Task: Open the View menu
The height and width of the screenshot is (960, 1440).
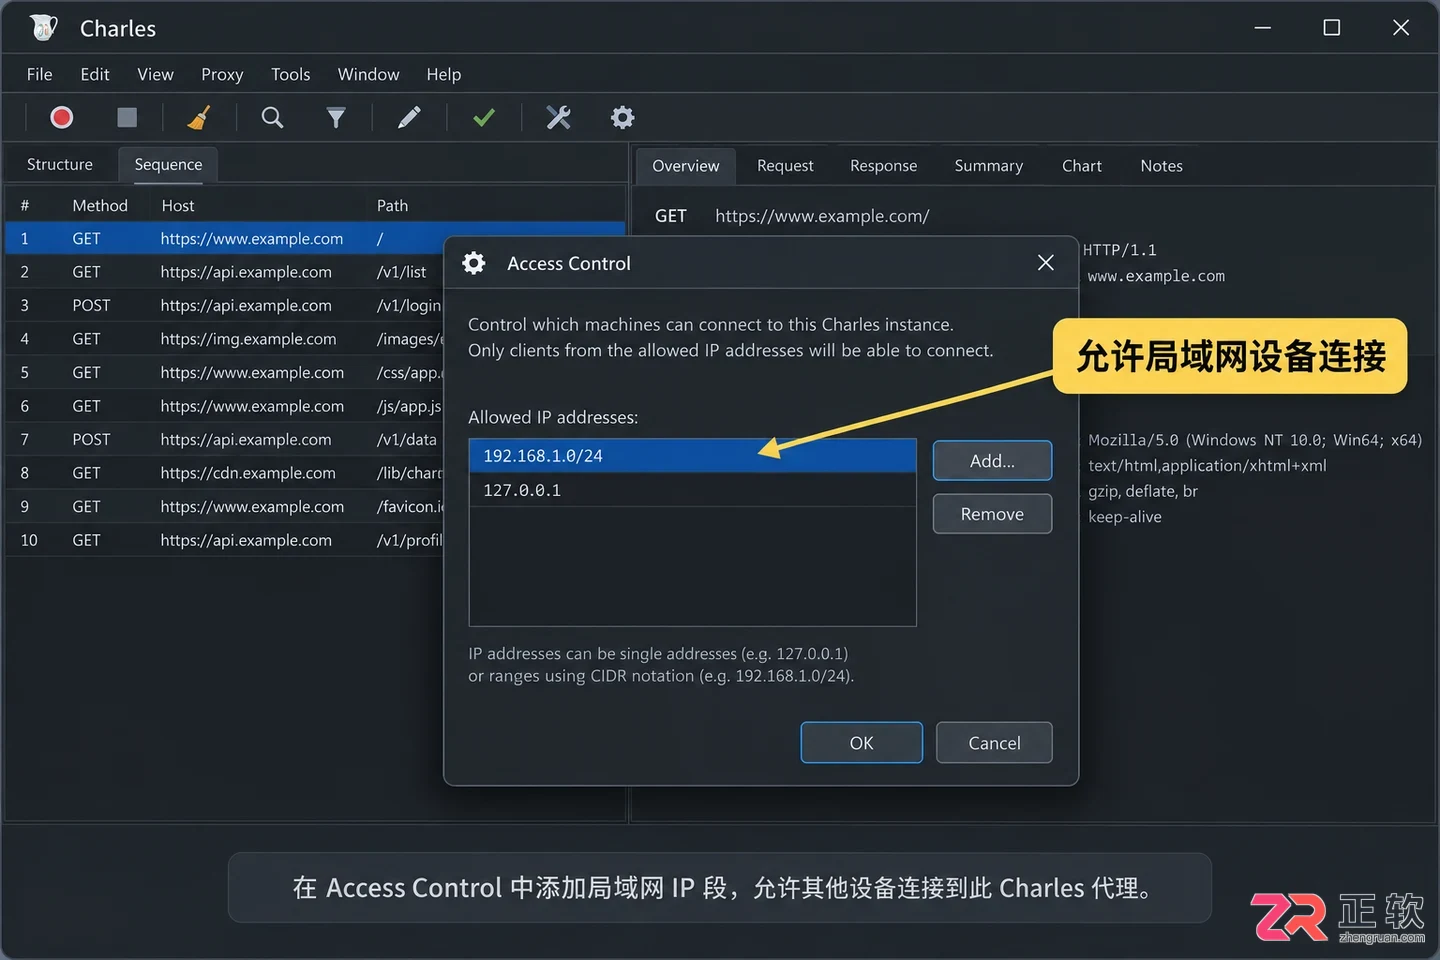Action: (x=155, y=74)
